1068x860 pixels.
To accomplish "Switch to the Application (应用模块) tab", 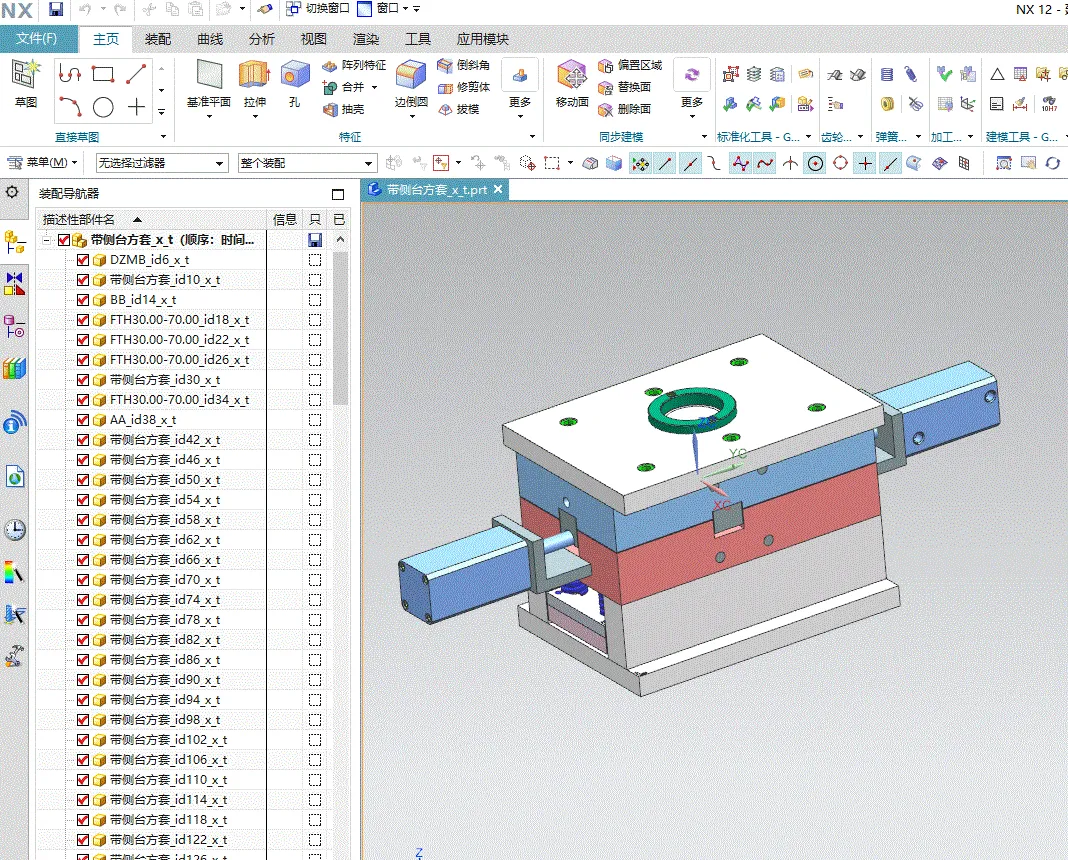I will (483, 39).
